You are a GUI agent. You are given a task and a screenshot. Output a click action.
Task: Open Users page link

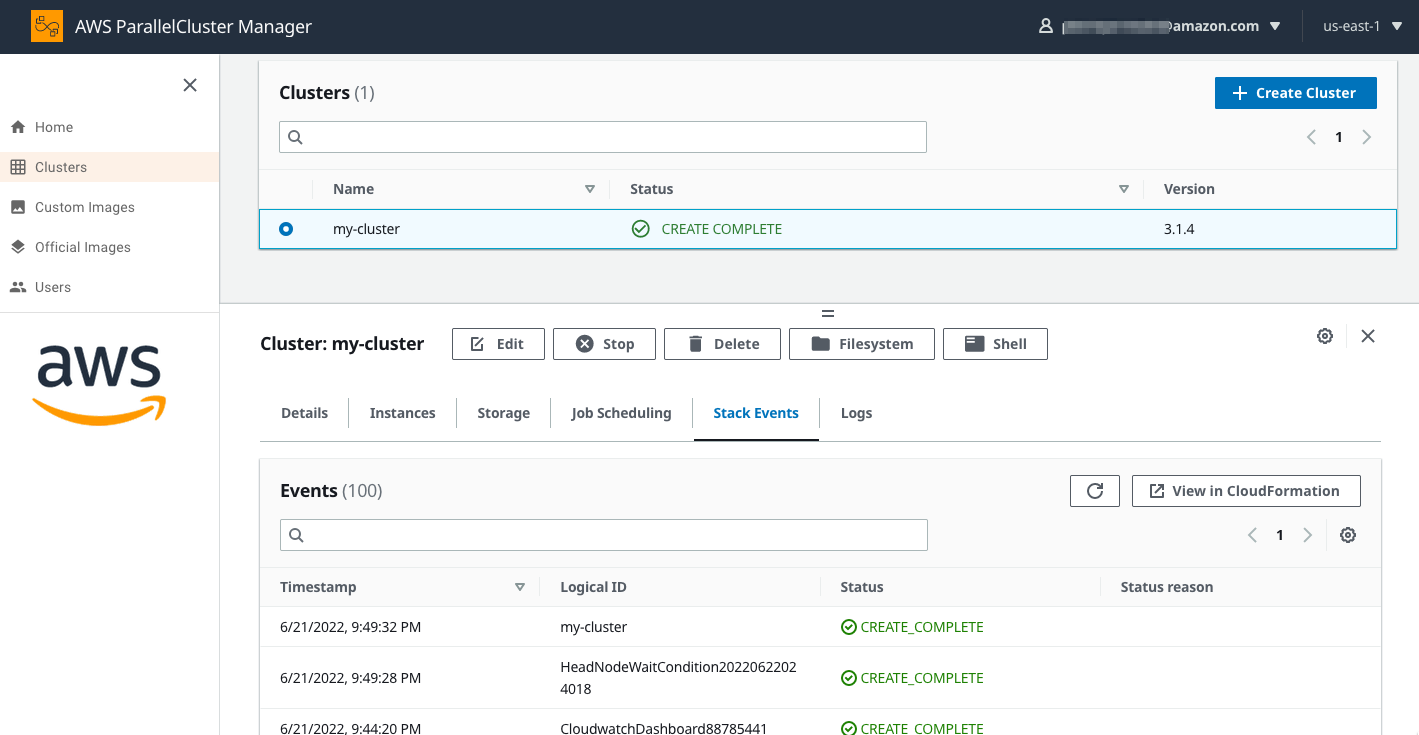click(x=53, y=287)
